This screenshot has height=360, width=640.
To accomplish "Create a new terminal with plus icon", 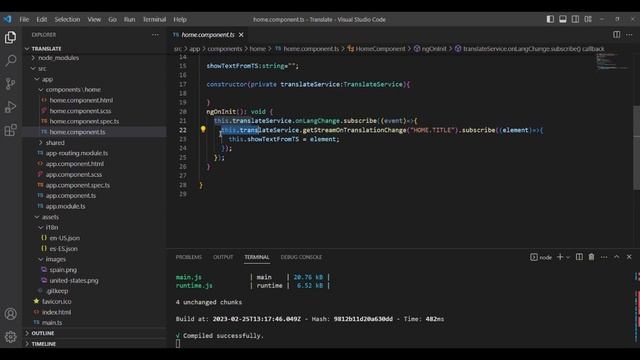I will (x=560, y=257).
